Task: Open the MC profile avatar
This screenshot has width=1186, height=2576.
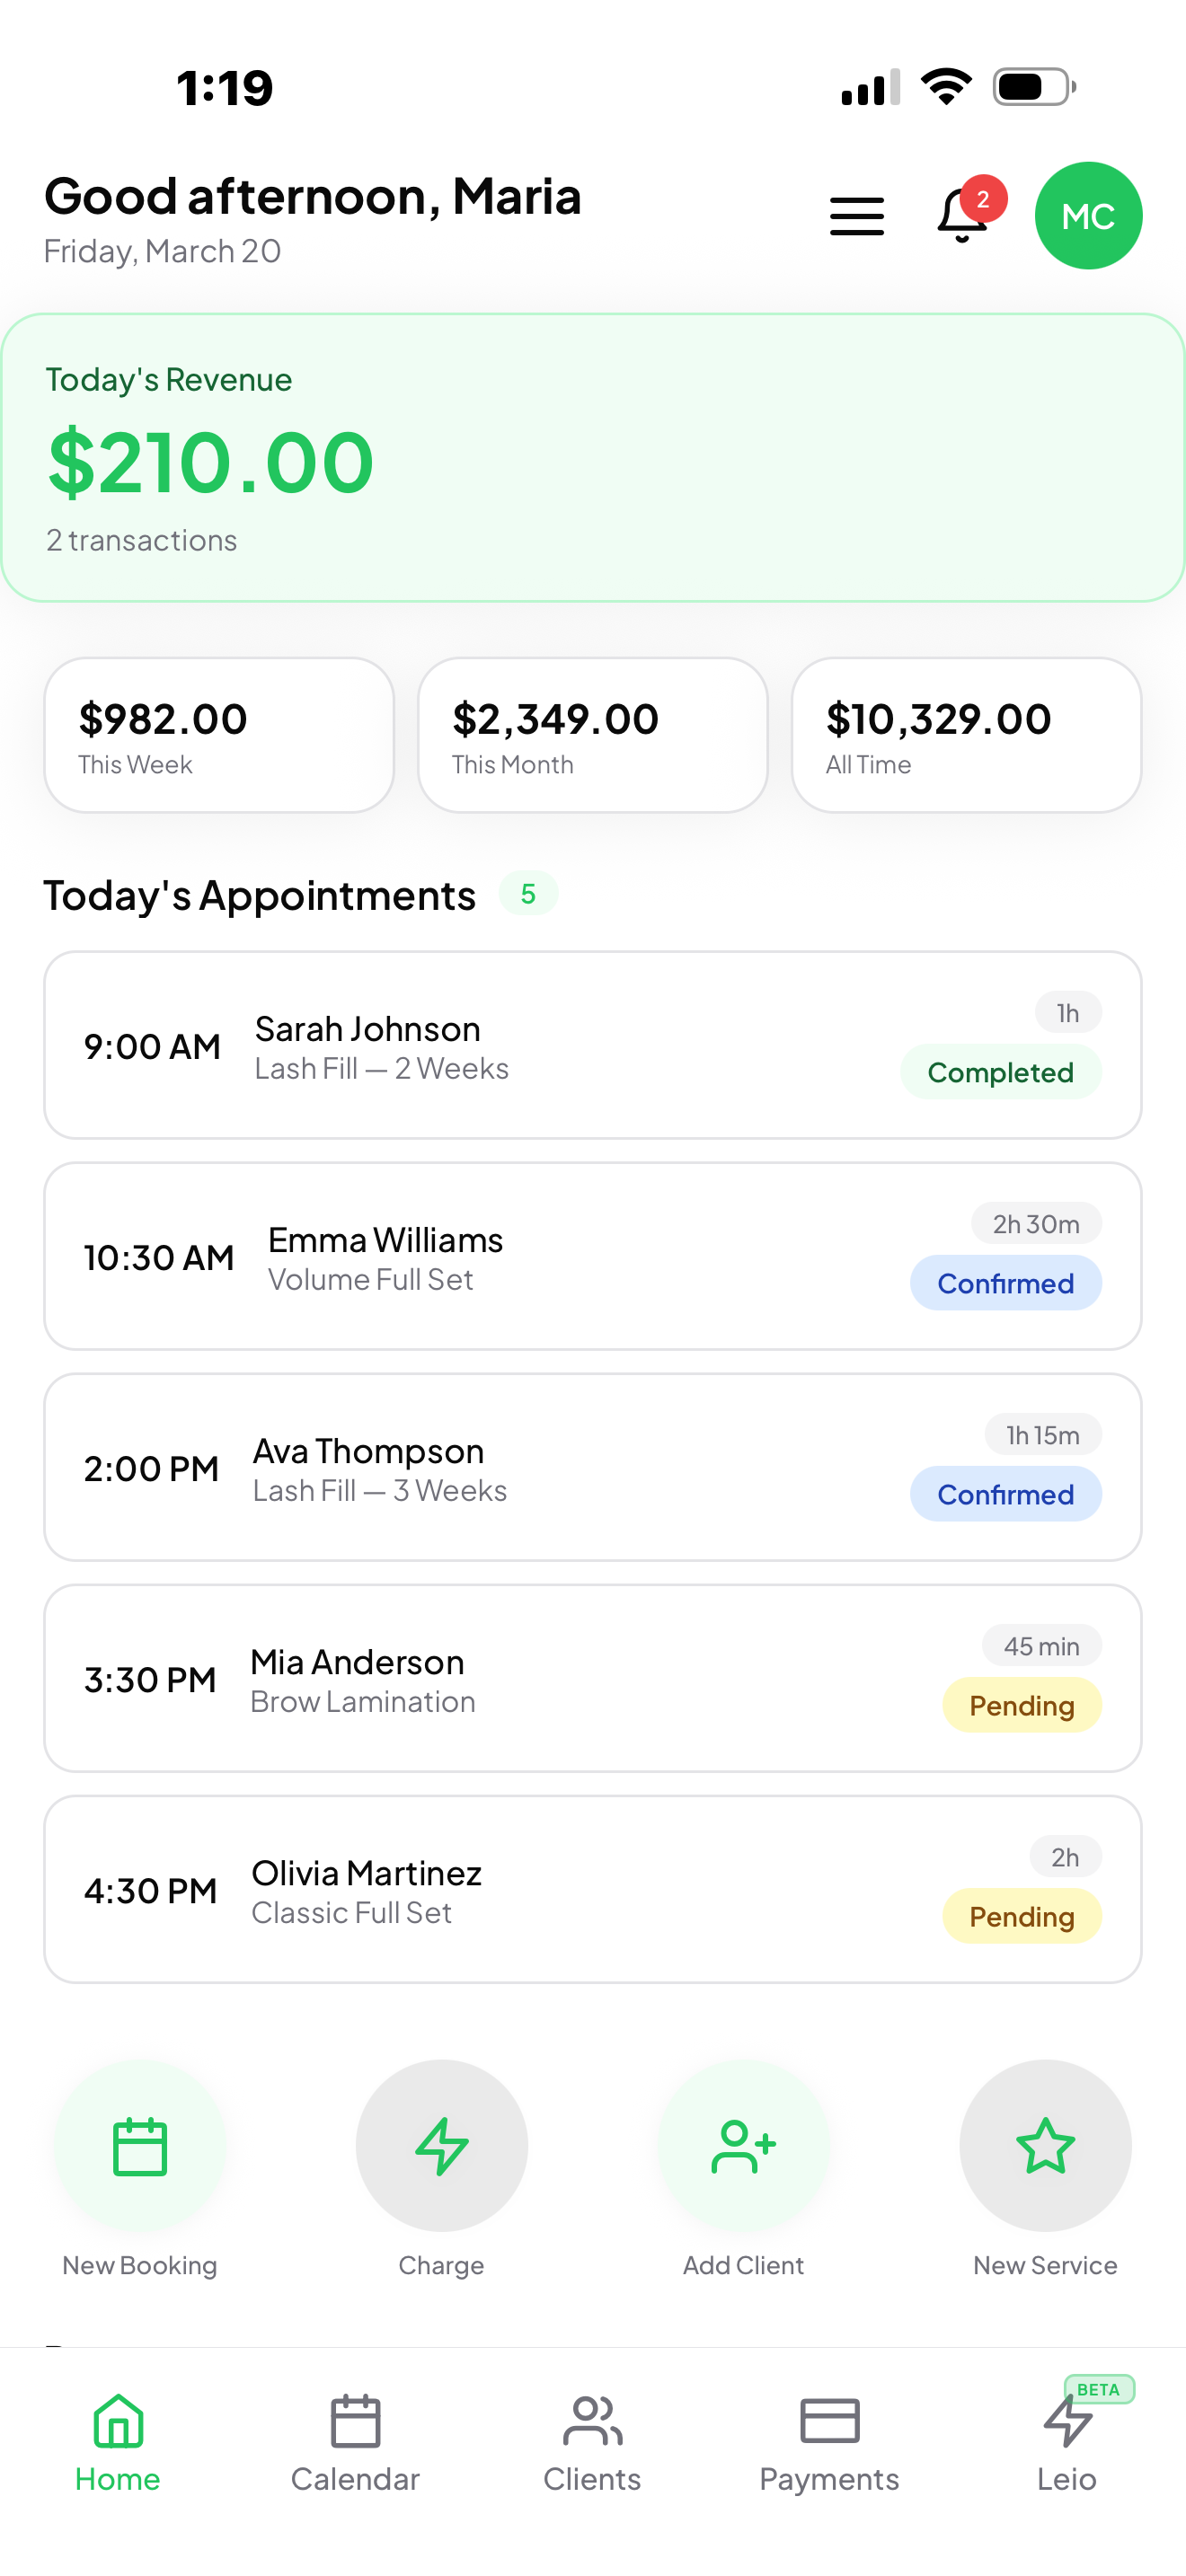Action: coord(1088,216)
